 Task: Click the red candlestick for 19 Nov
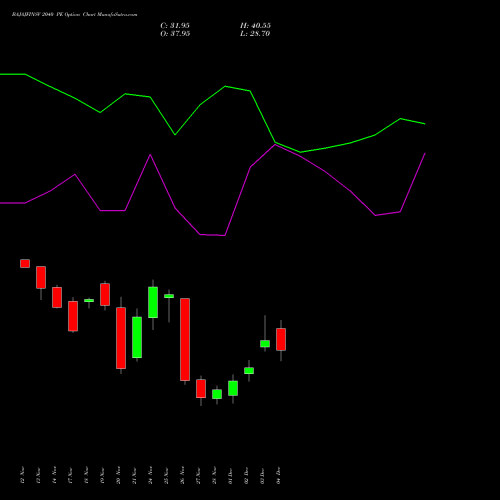click(x=105, y=294)
